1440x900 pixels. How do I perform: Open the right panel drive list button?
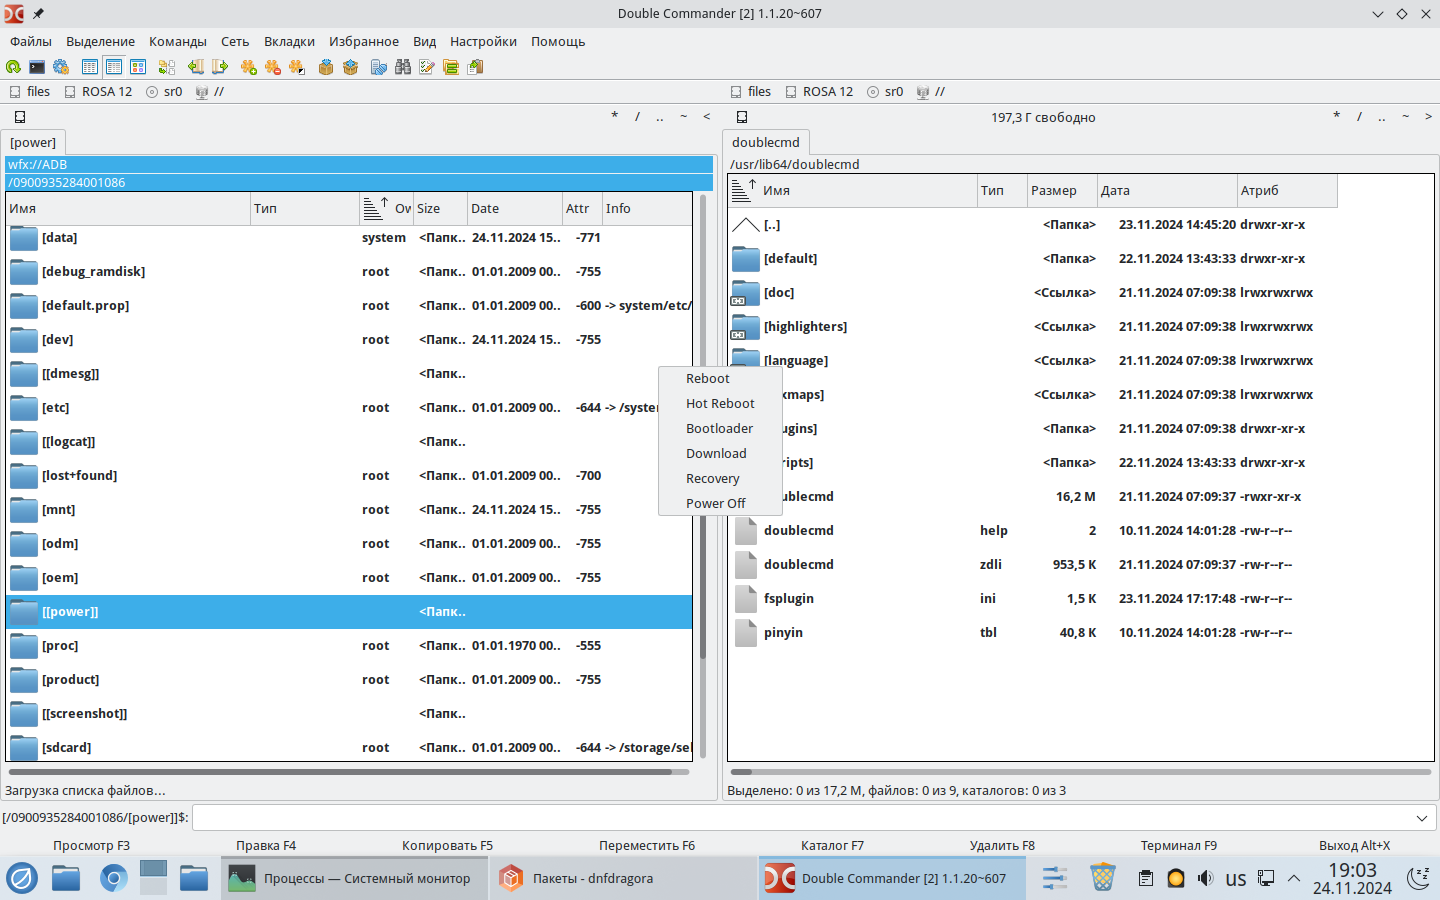(x=742, y=117)
